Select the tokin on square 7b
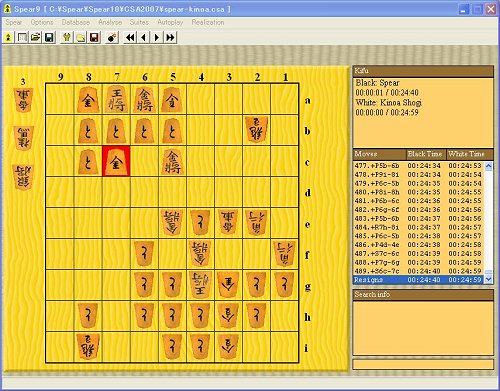Image resolution: width=500 pixels, height=391 pixels. pyautogui.click(x=116, y=130)
